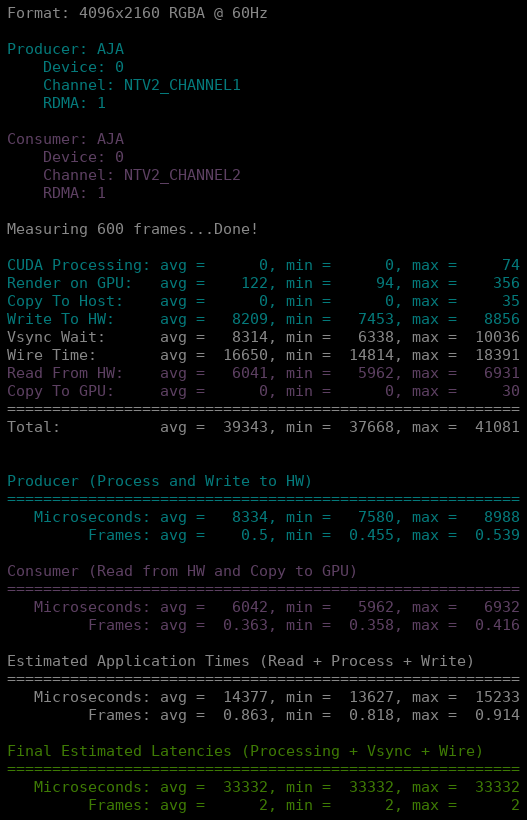Select the 'Producer: AJA' heading
The width and height of the screenshot is (527, 820).
pyautogui.click(x=65, y=49)
